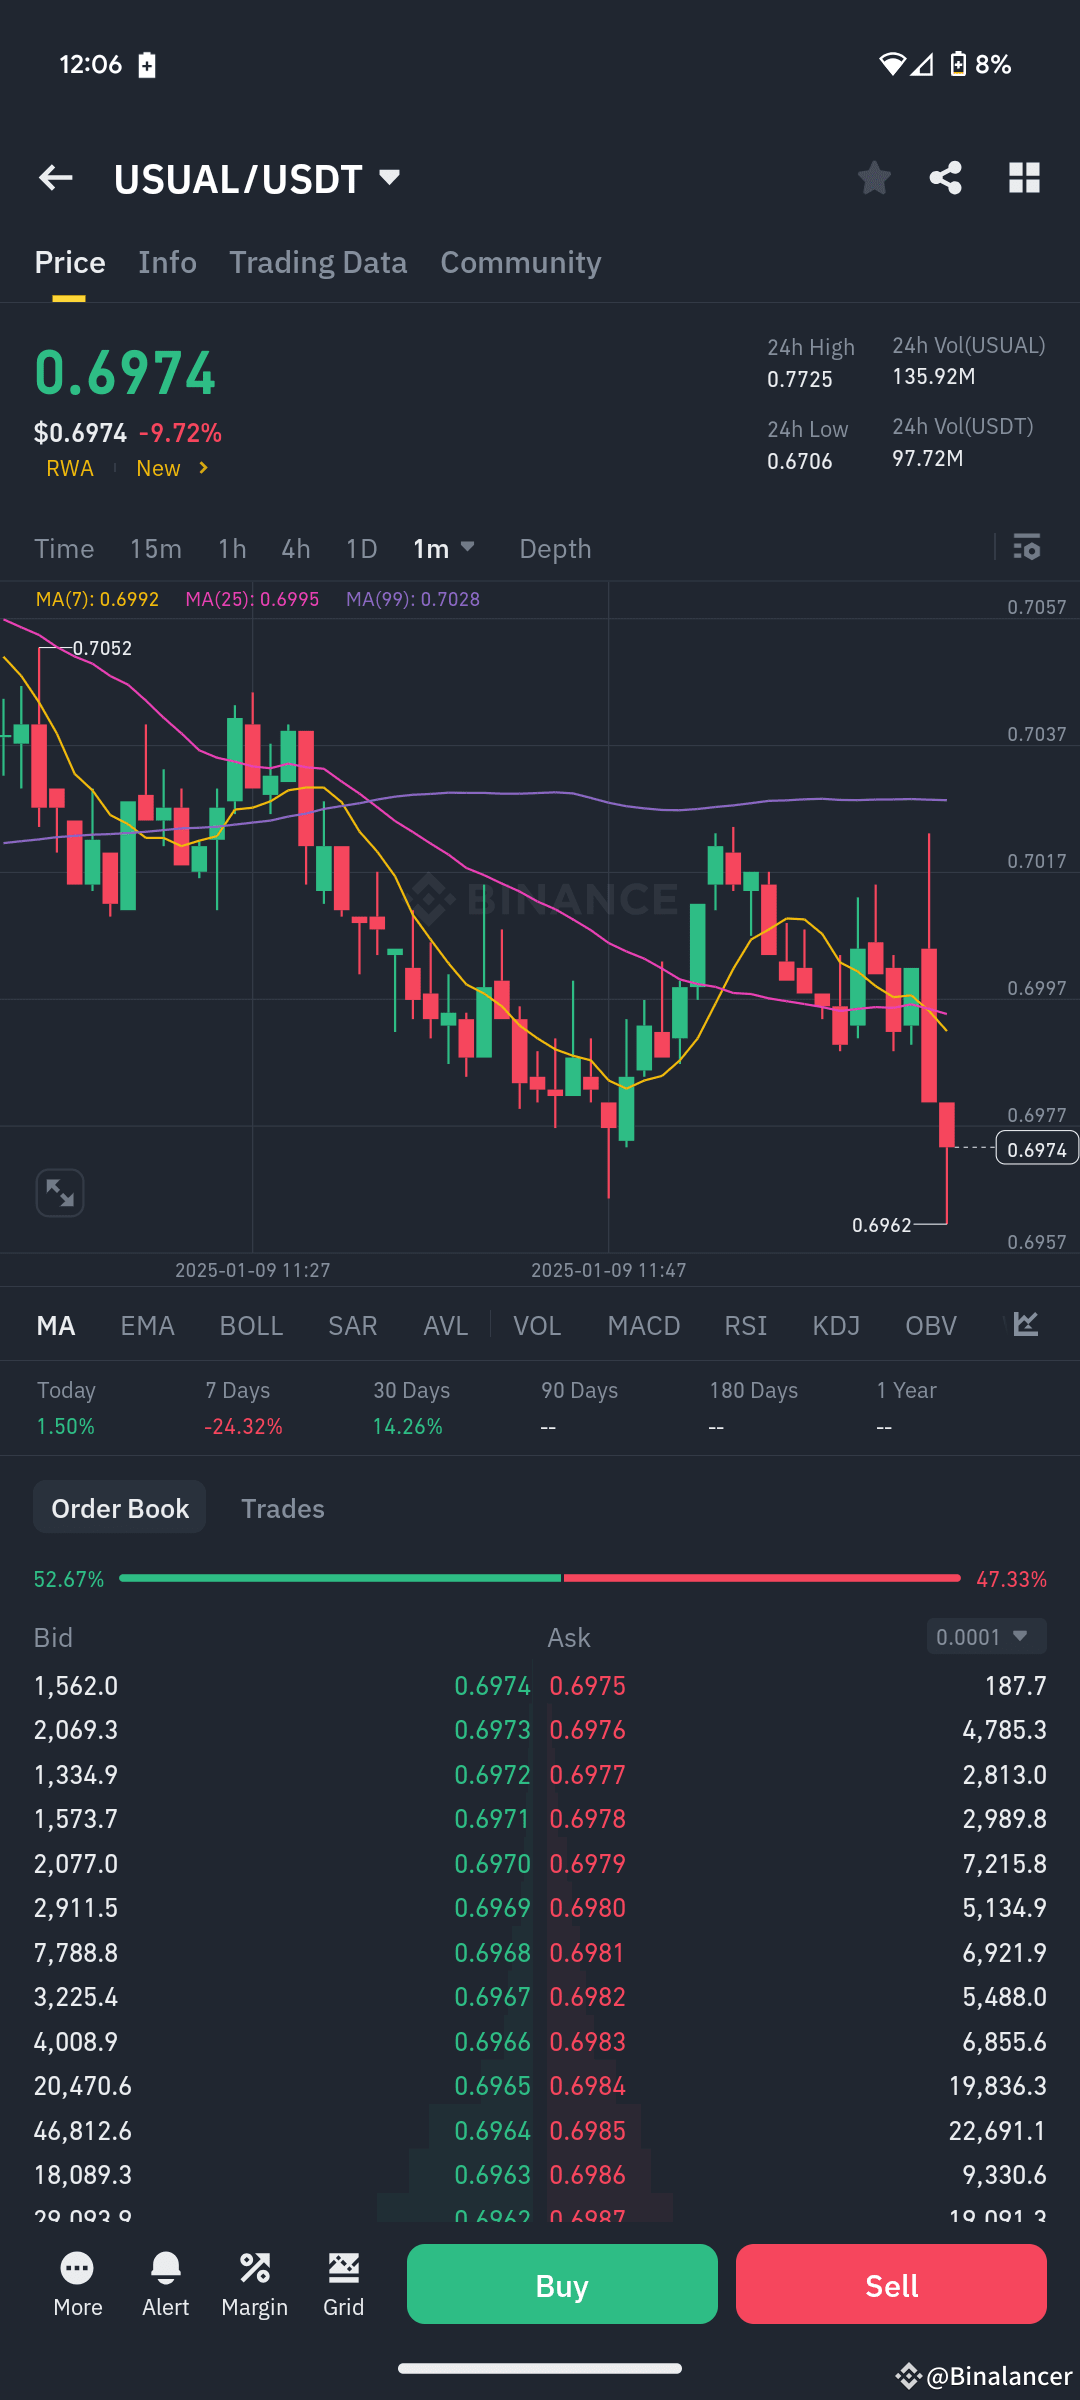
Task: Toggle the MACD indicator
Action: click(x=643, y=1325)
